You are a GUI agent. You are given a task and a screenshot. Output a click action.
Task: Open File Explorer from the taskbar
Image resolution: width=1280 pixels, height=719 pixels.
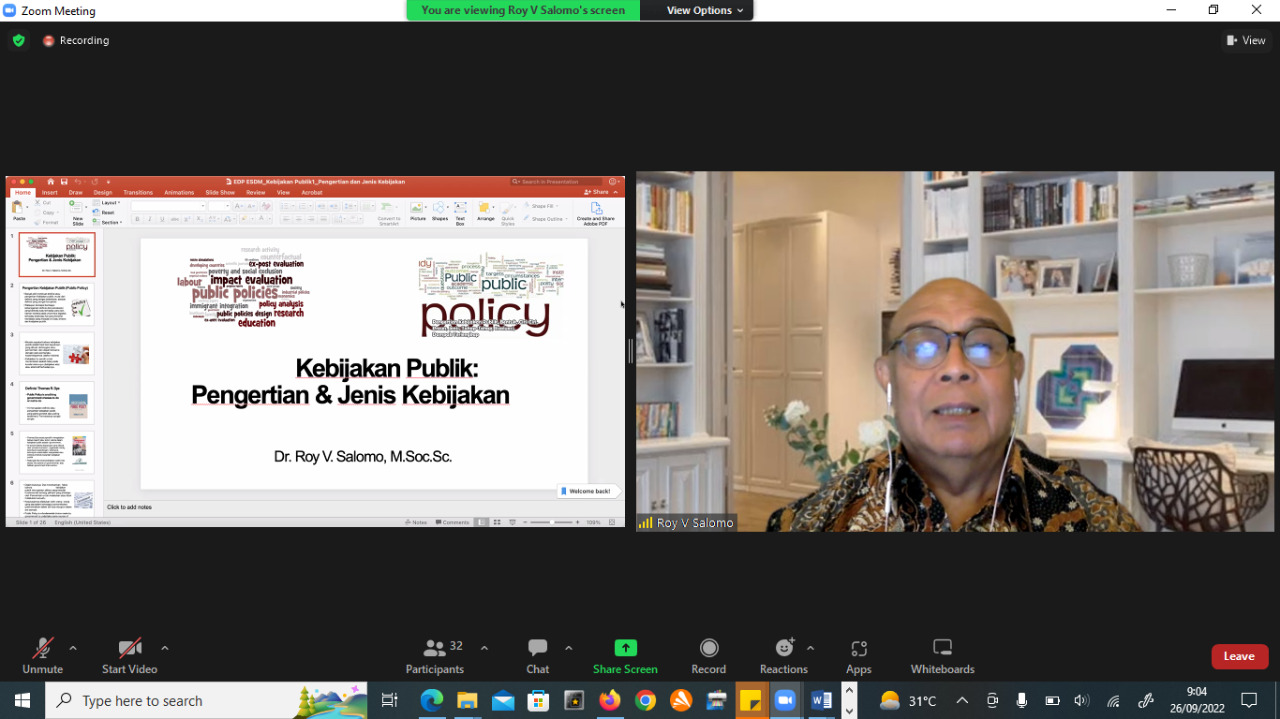(x=467, y=701)
